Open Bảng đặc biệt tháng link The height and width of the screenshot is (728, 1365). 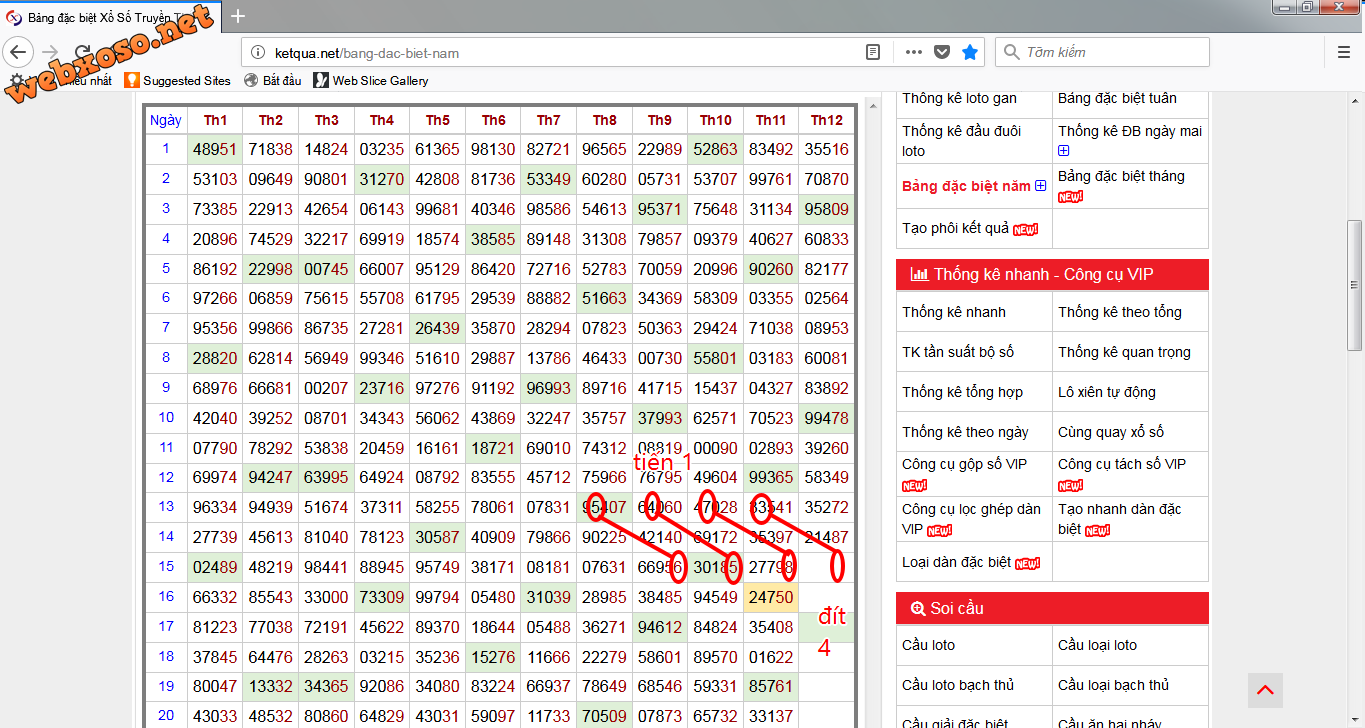tap(1121, 176)
